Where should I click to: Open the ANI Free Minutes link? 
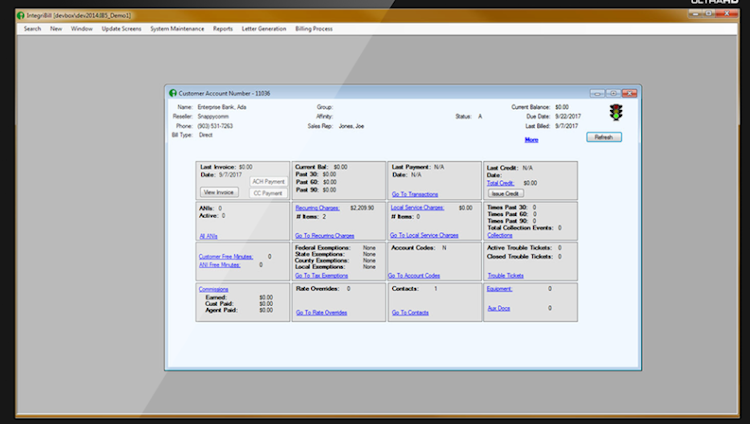tap(220, 265)
